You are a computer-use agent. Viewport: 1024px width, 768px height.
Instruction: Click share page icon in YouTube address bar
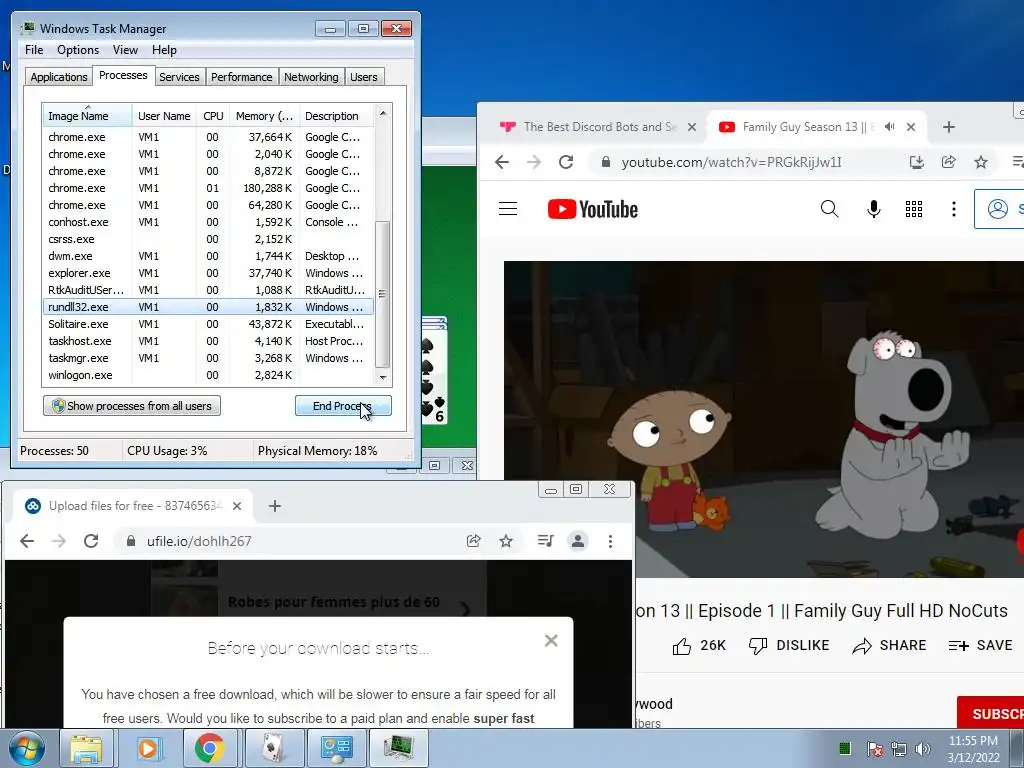948,162
